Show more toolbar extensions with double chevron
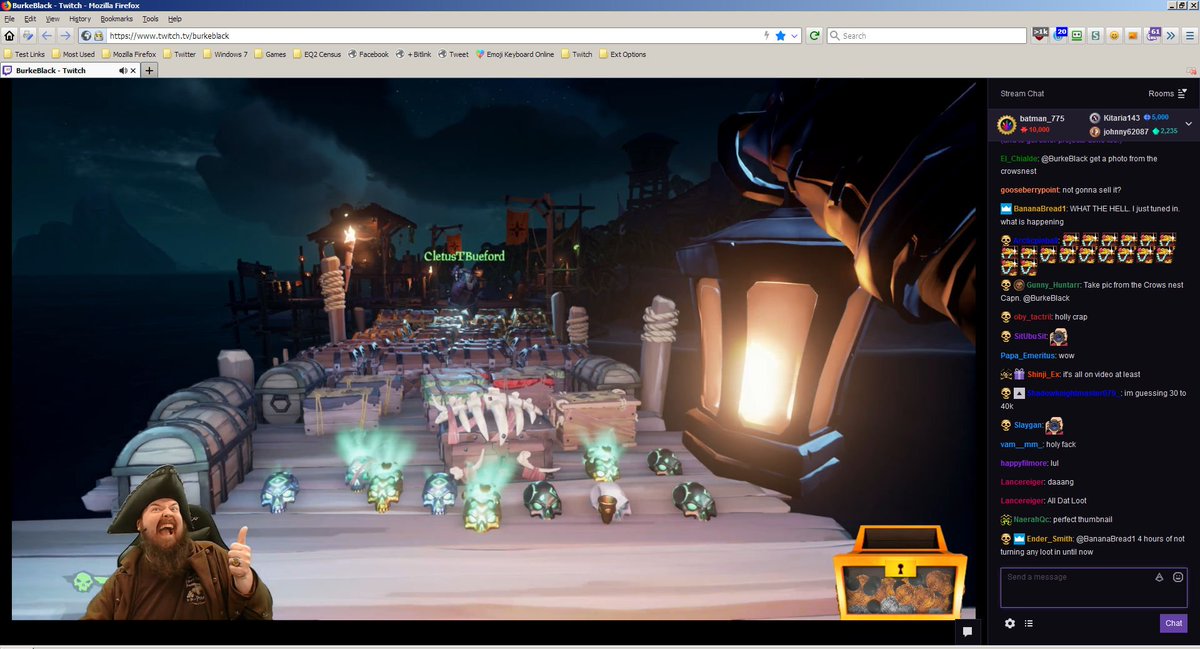Screen dimensions: 1200x649 [x=1171, y=36]
